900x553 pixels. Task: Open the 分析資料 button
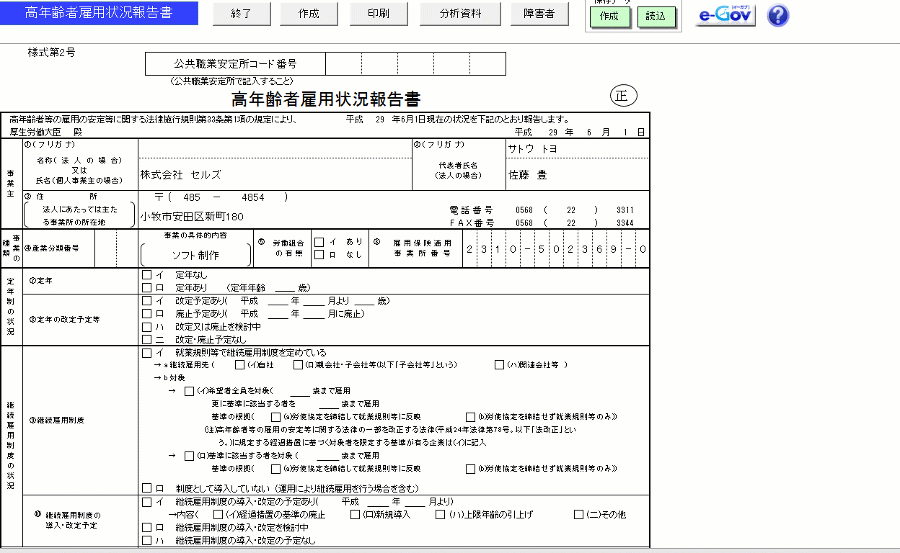[460, 14]
